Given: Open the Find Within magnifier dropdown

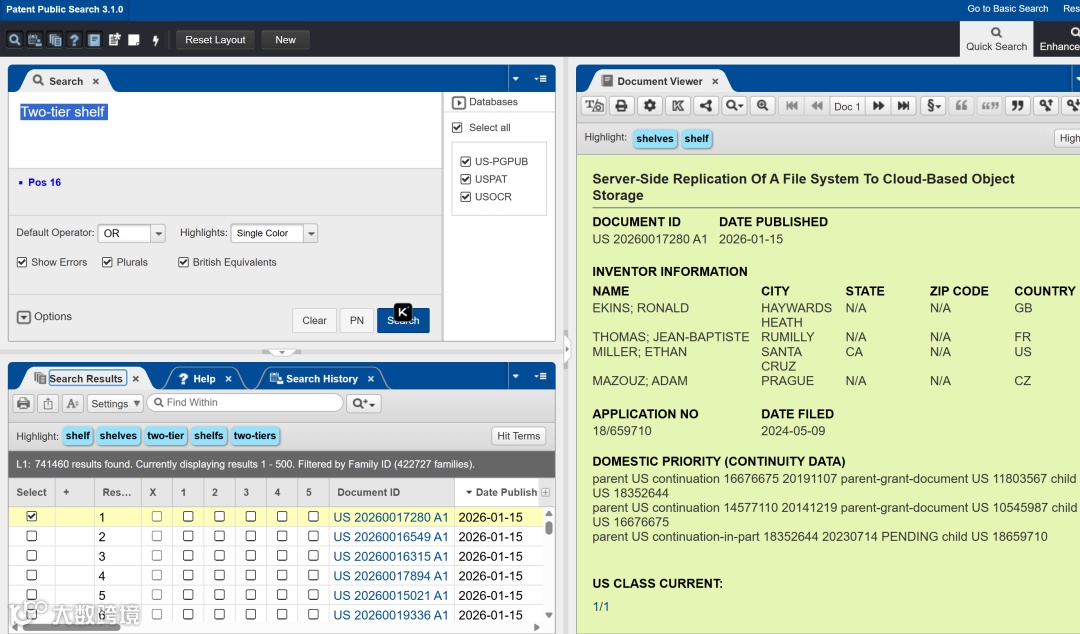Looking at the screenshot, I should pyautogui.click(x=364, y=403).
